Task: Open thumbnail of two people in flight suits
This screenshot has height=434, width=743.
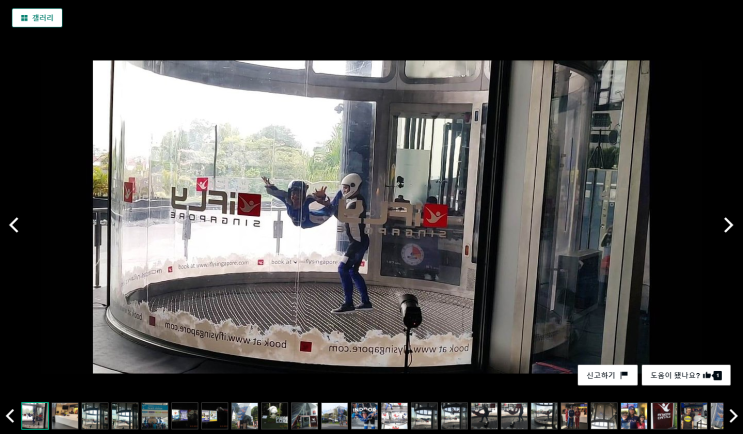Action: click(x=574, y=416)
